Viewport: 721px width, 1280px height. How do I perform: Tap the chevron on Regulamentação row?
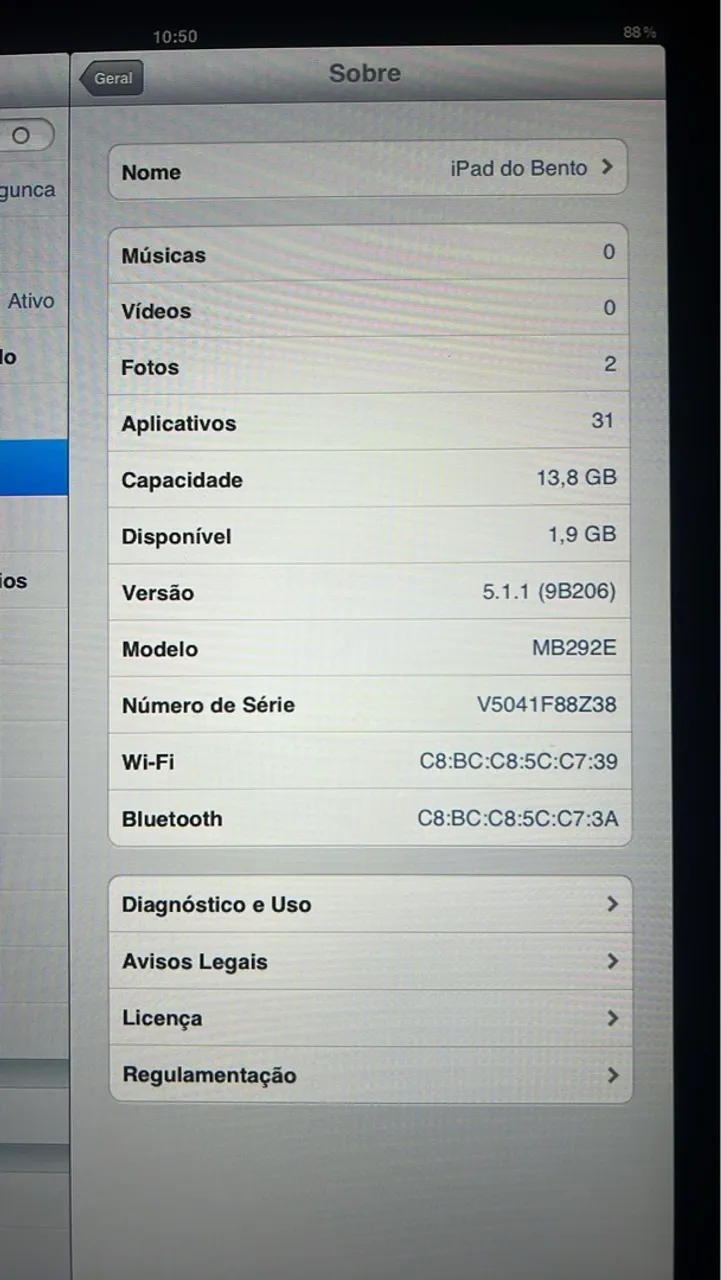(612, 1075)
